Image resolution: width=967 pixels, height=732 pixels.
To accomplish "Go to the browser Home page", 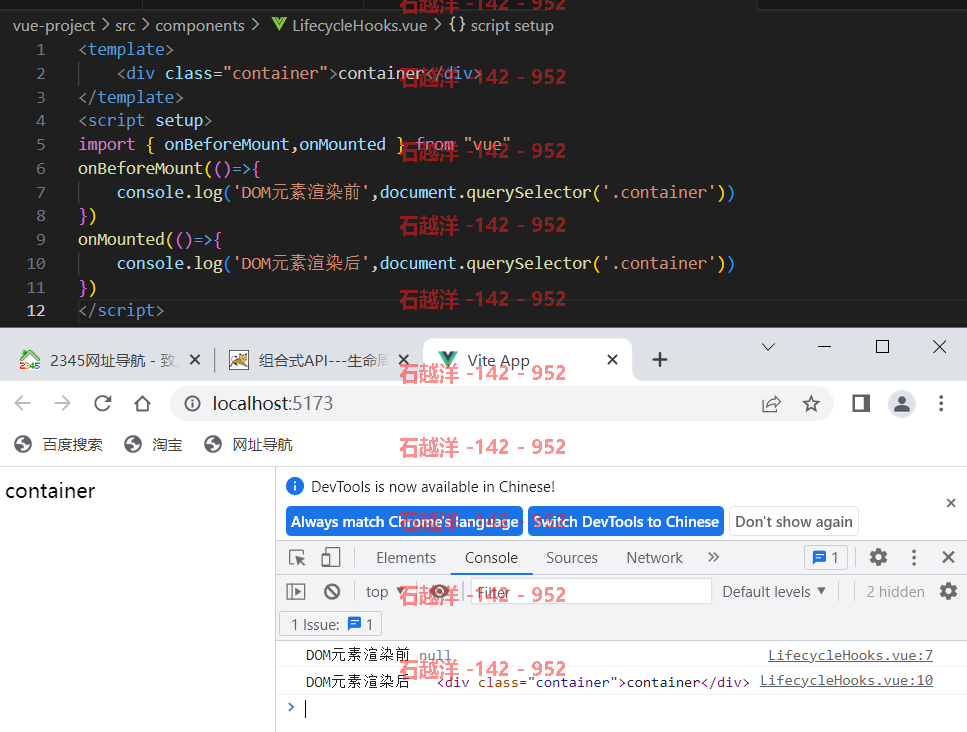I will (142, 403).
